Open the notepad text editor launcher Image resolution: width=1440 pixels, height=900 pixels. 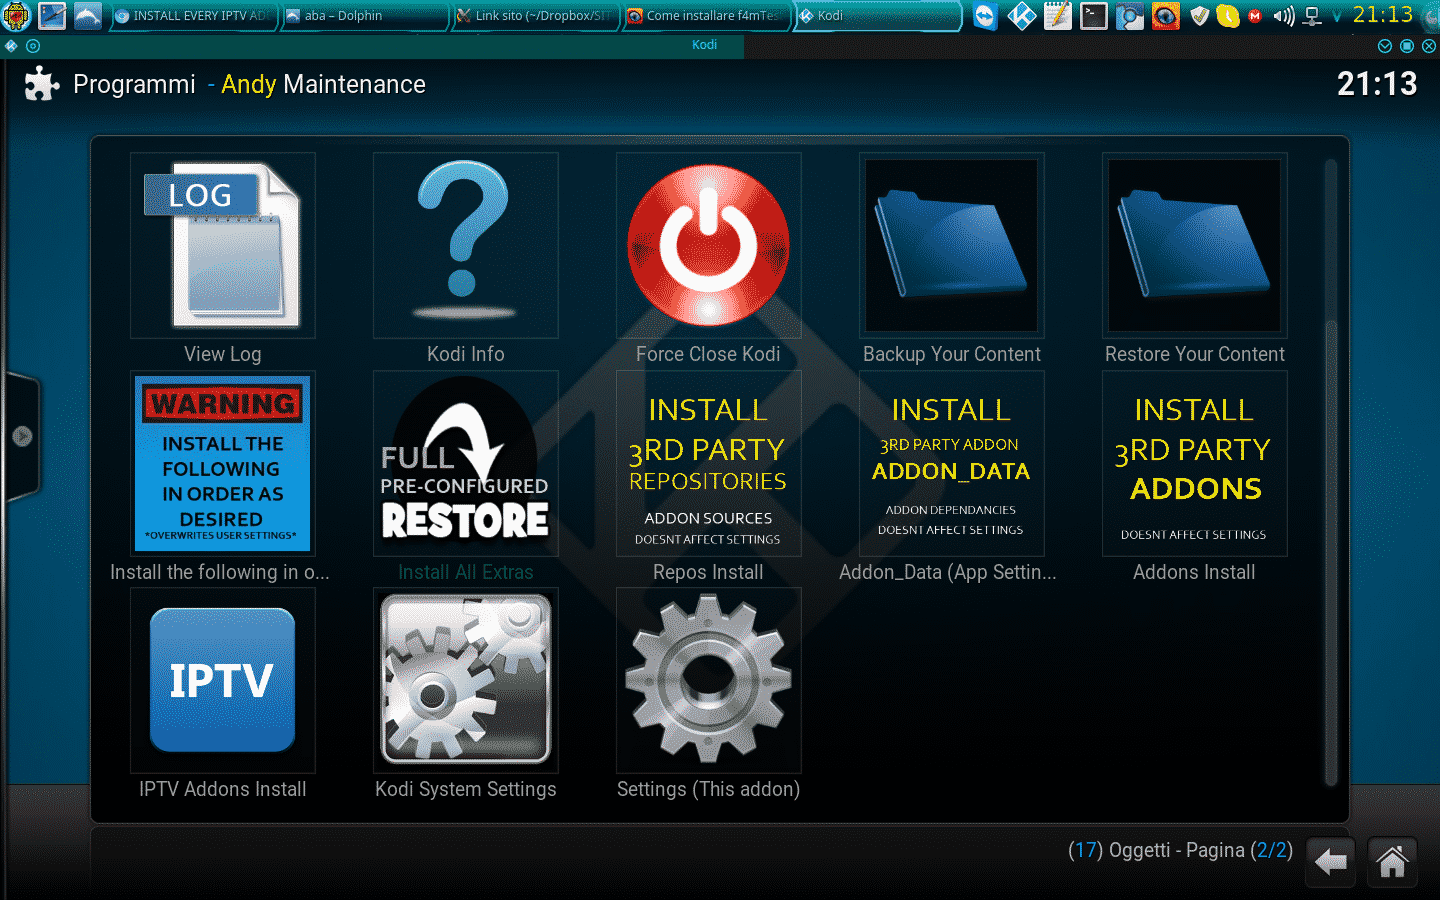(1057, 16)
